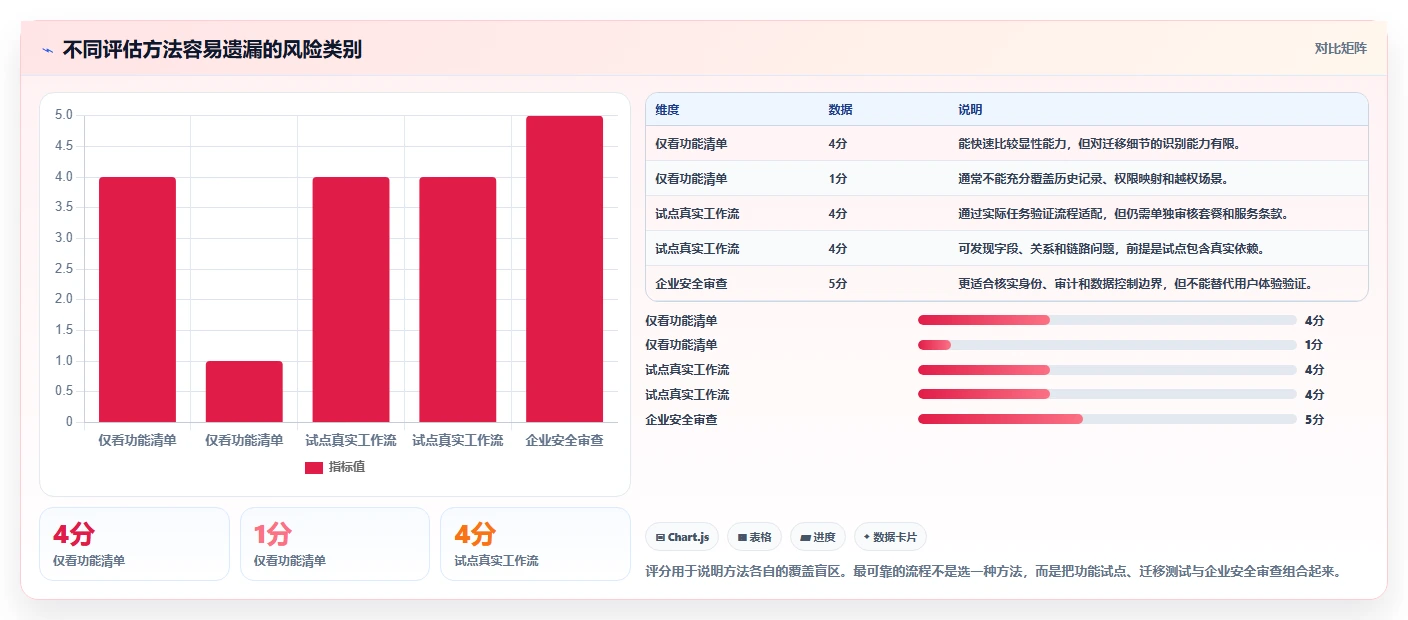Open the Chart.js chip
This screenshot has height=620, width=1408.
click(682, 537)
